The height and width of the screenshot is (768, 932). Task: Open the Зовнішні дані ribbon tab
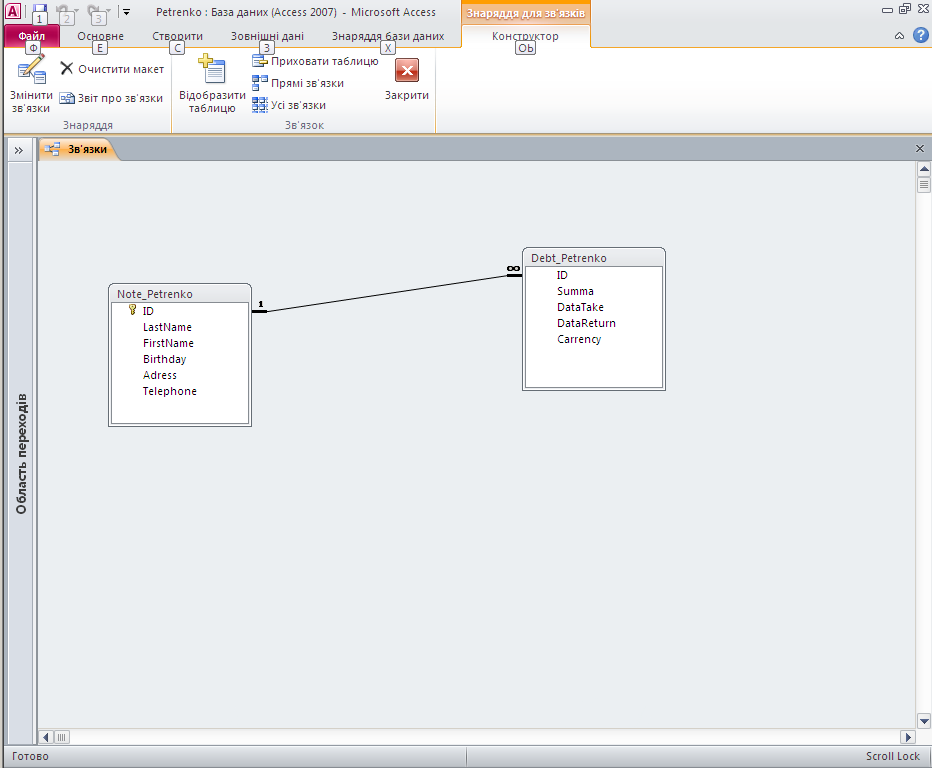(x=267, y=36)
